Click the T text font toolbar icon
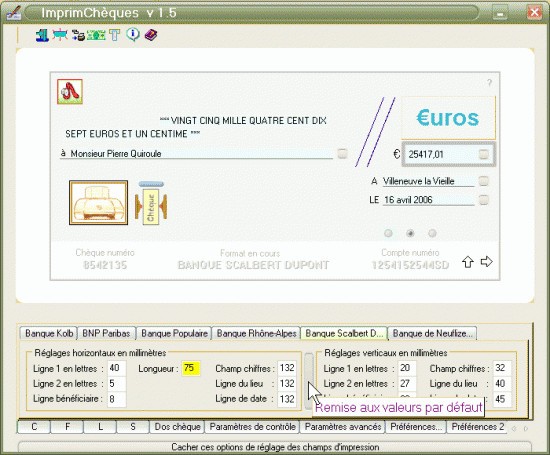550x455 pixels. point(114,35)
